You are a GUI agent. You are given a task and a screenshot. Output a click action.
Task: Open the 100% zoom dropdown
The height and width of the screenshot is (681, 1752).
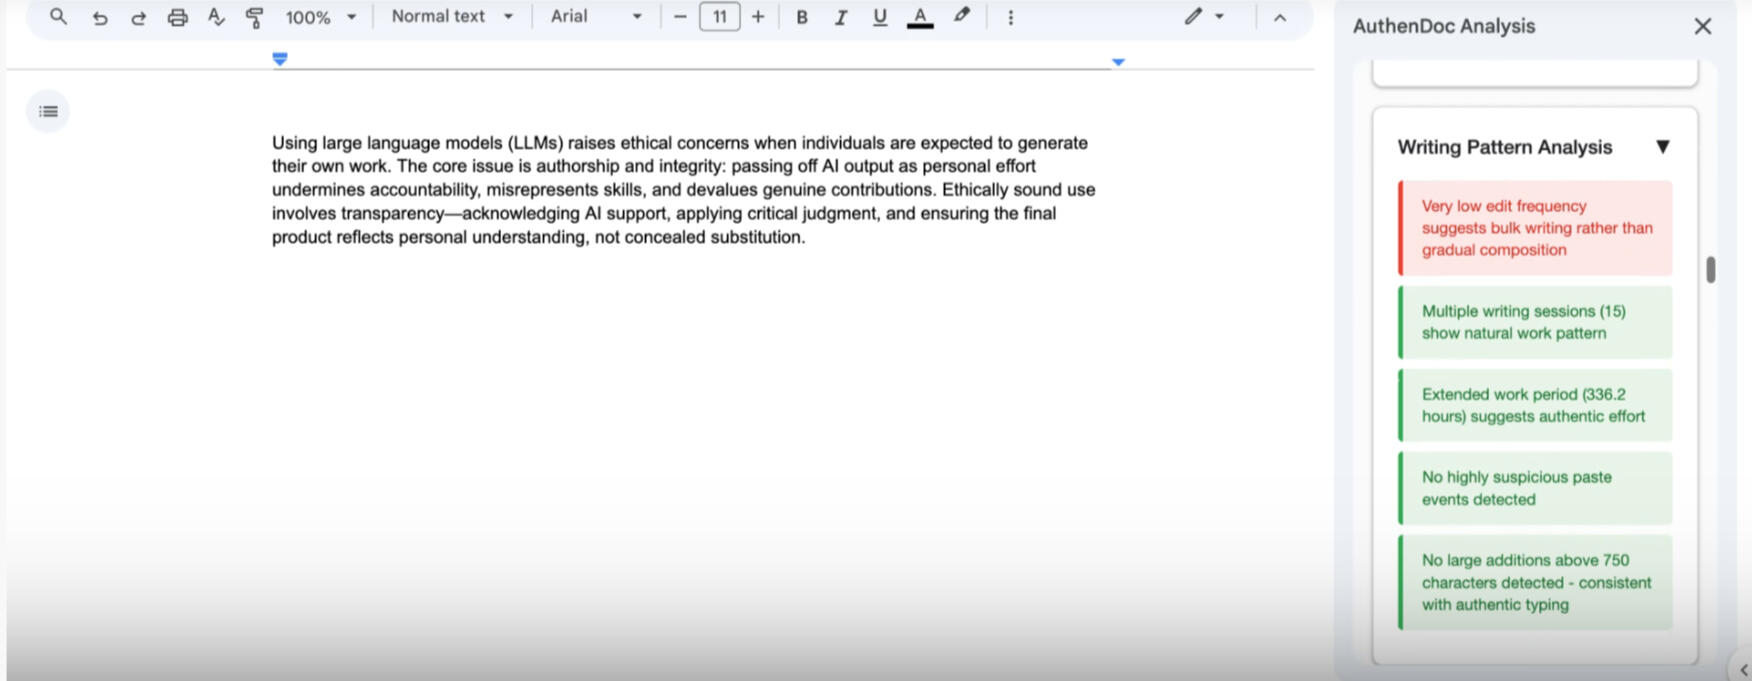(x=320, y=17)
